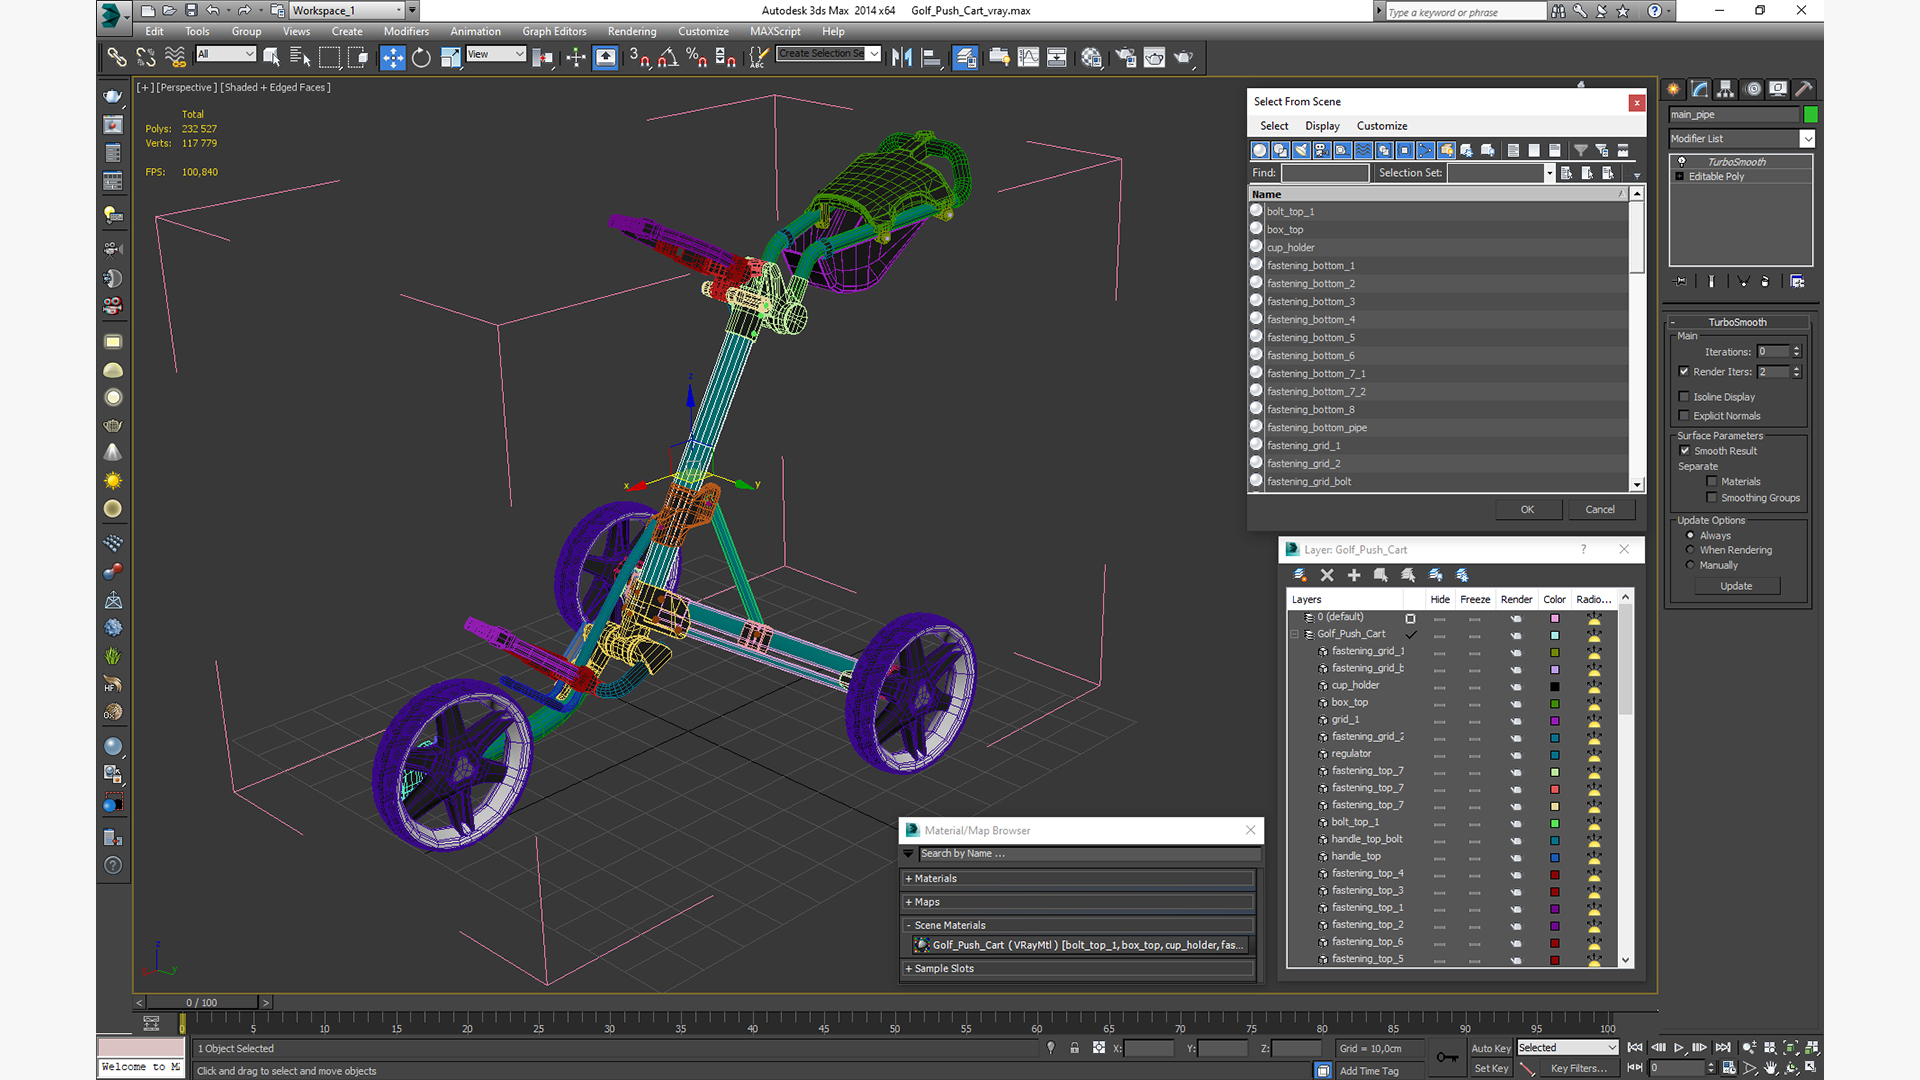The image size is (1920, 1080).
Task: Select the Always update radio button
Action: pyautogui.click(x=1690, y=535)
